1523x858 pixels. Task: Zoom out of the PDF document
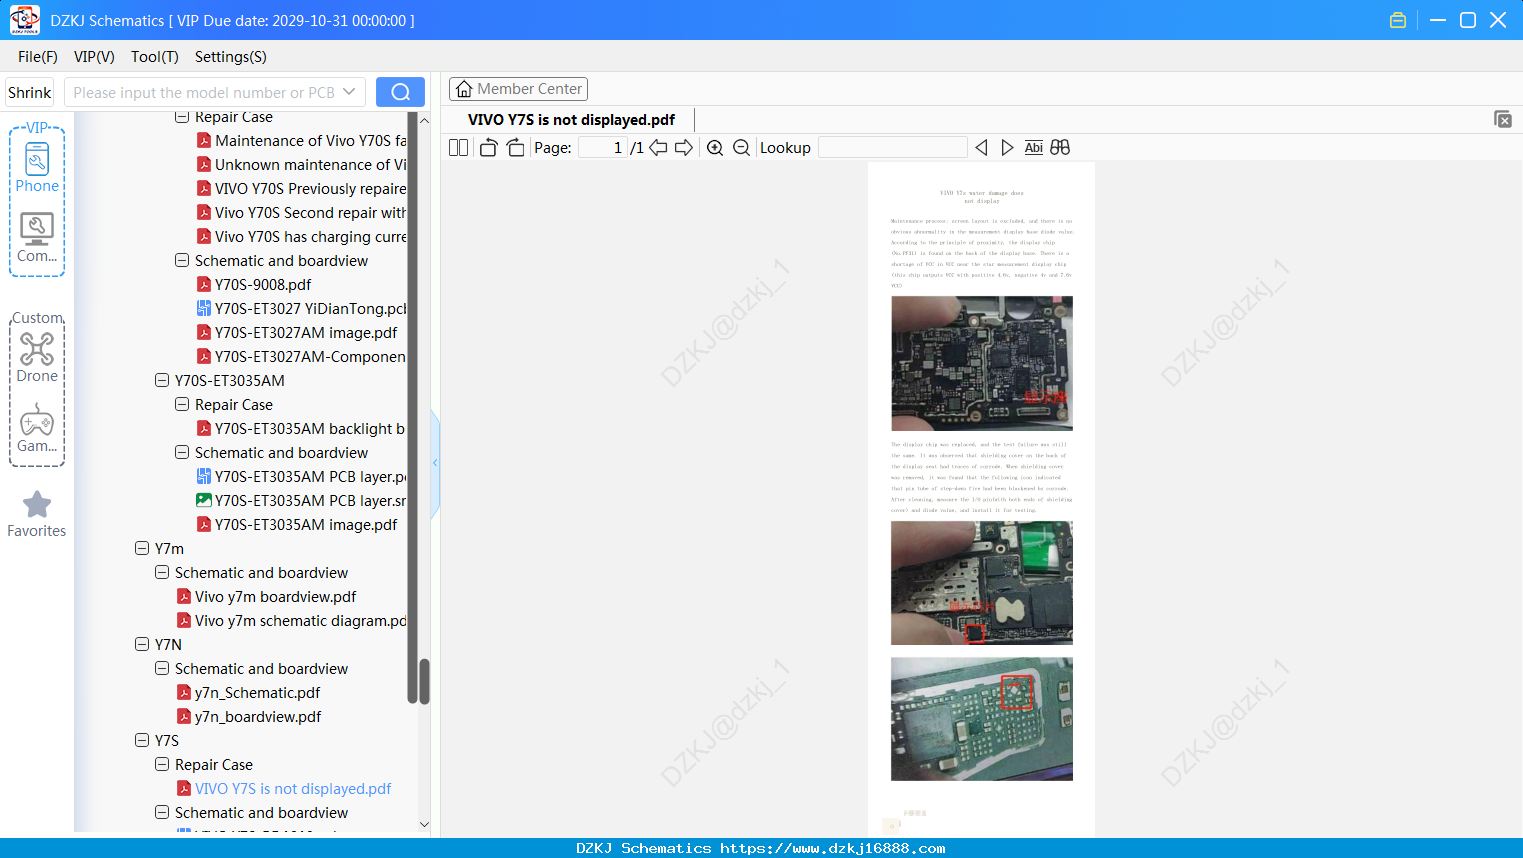741,148
